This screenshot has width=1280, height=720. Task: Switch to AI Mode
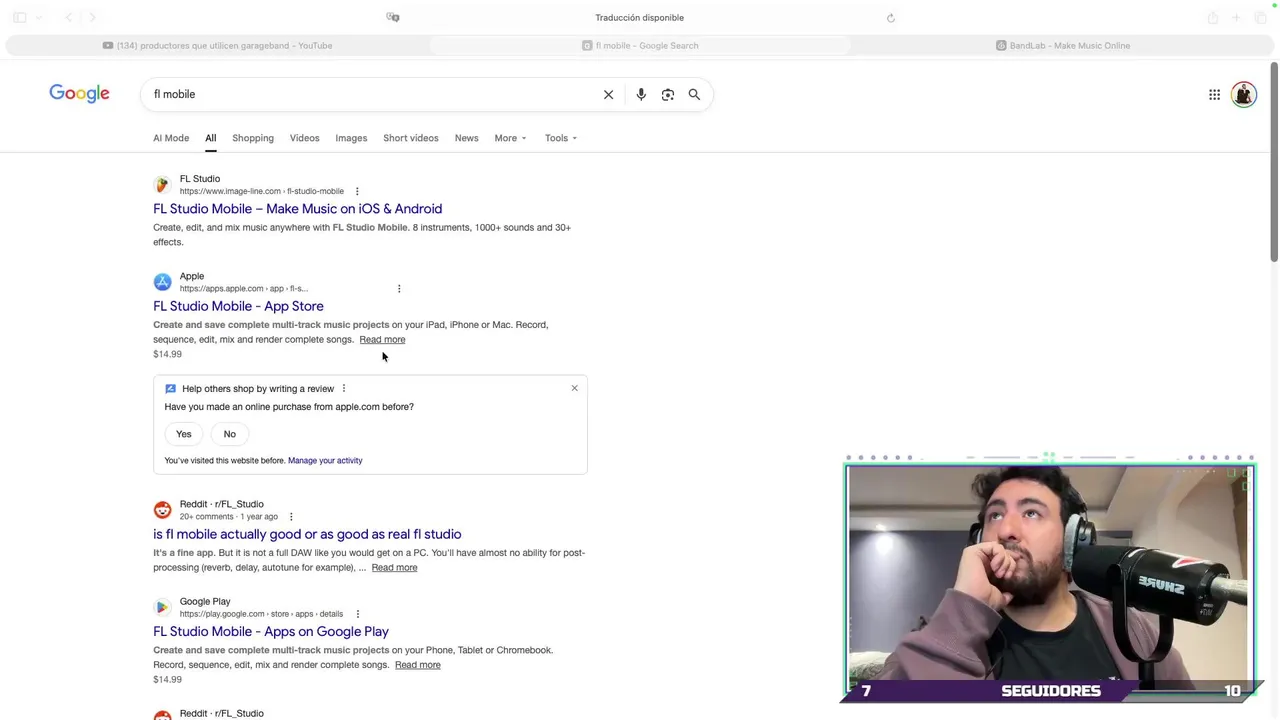pos(171,138)
